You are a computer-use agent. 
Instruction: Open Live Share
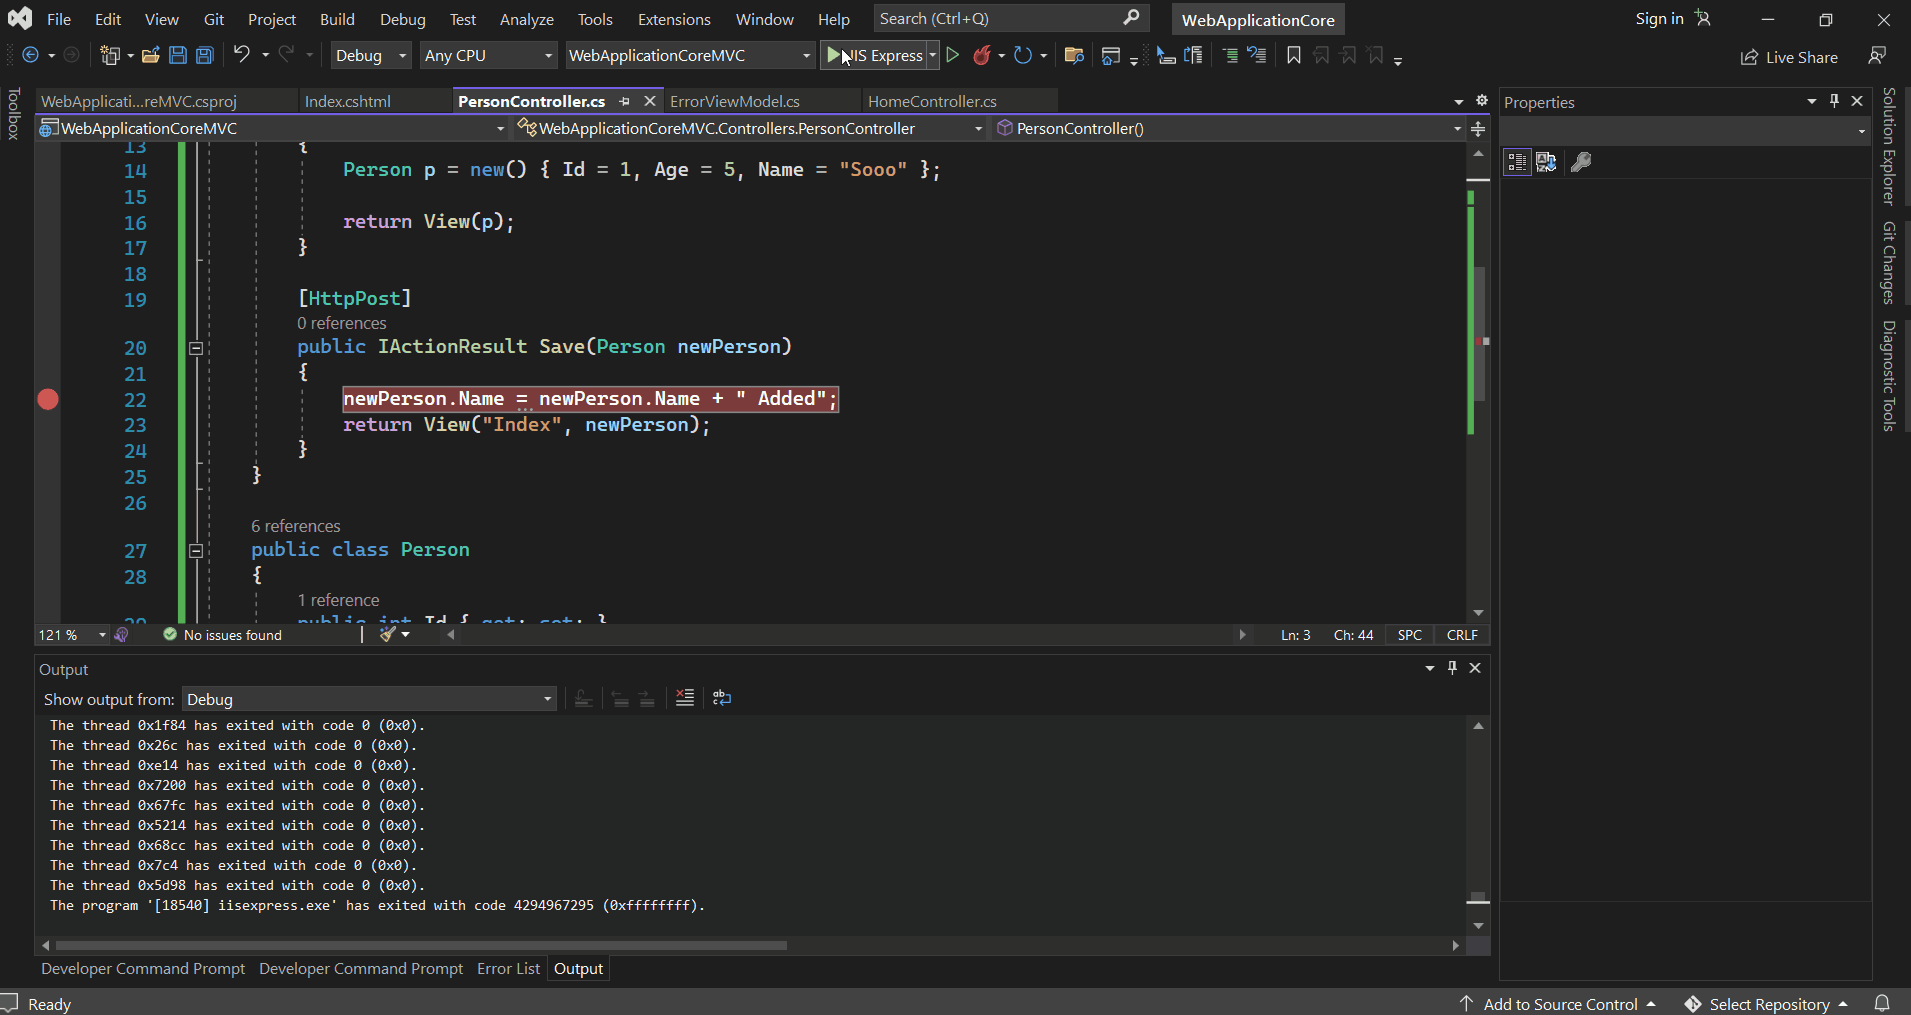1788,57
